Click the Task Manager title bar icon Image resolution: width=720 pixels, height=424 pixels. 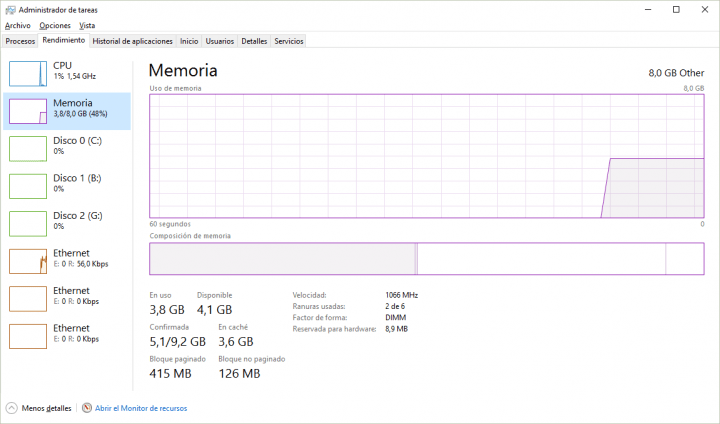click(10, 9)
